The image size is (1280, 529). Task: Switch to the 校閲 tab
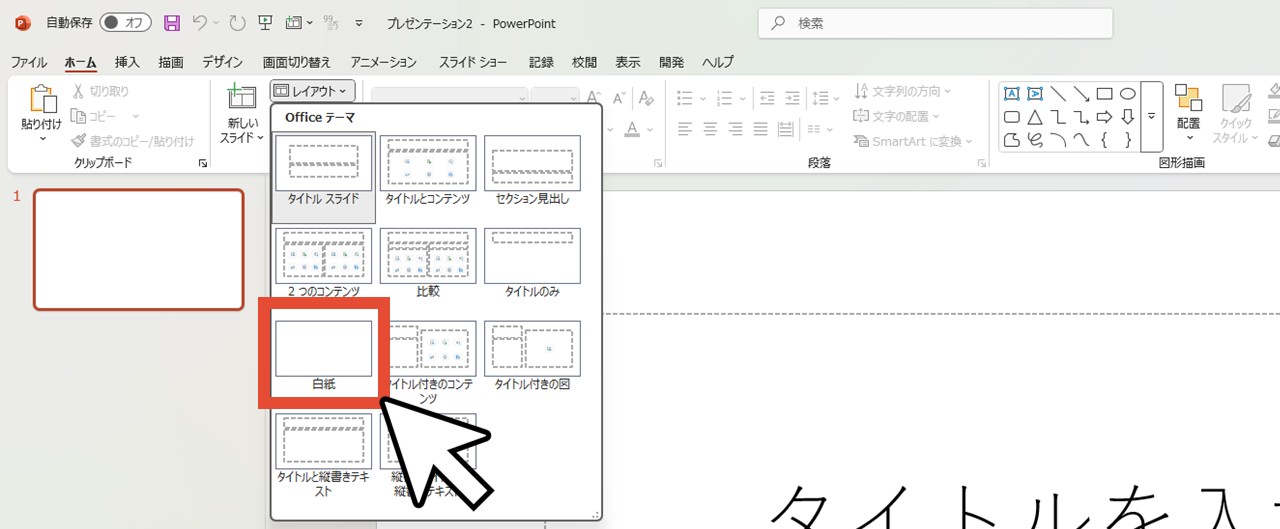(584, 62)
